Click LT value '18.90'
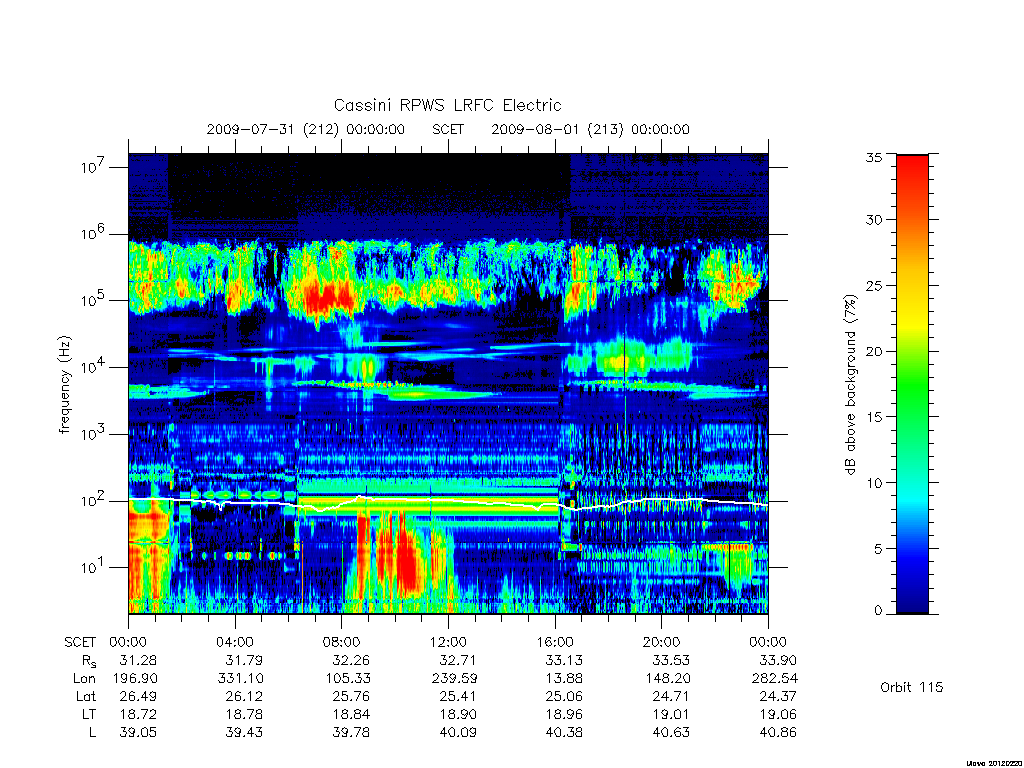 458,714
